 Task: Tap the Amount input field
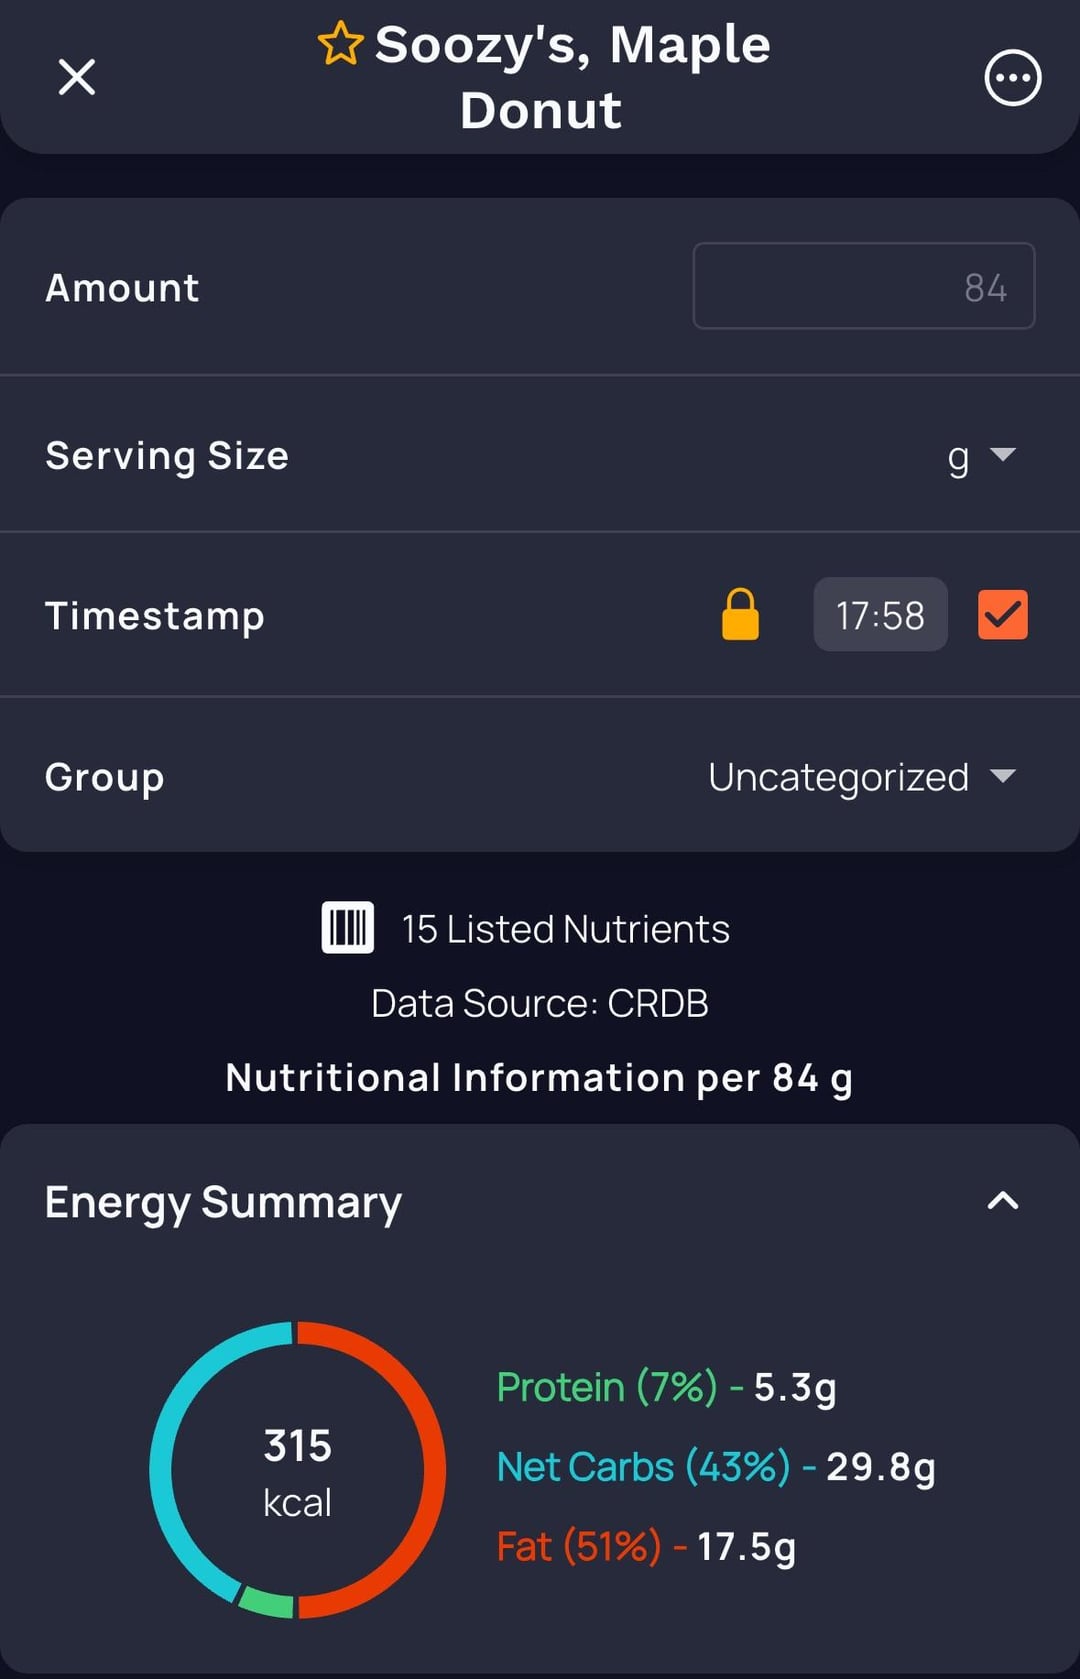(x=863, y=286)
